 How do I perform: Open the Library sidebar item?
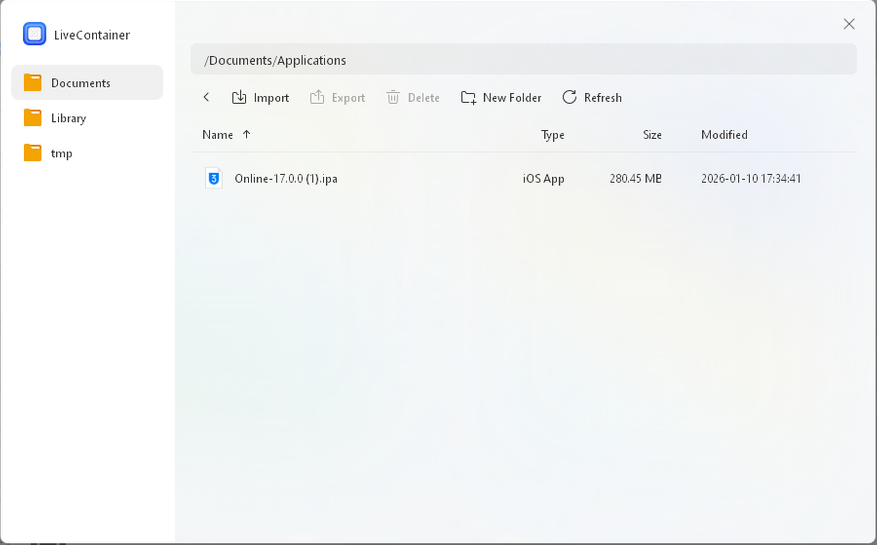coord(68,118)
